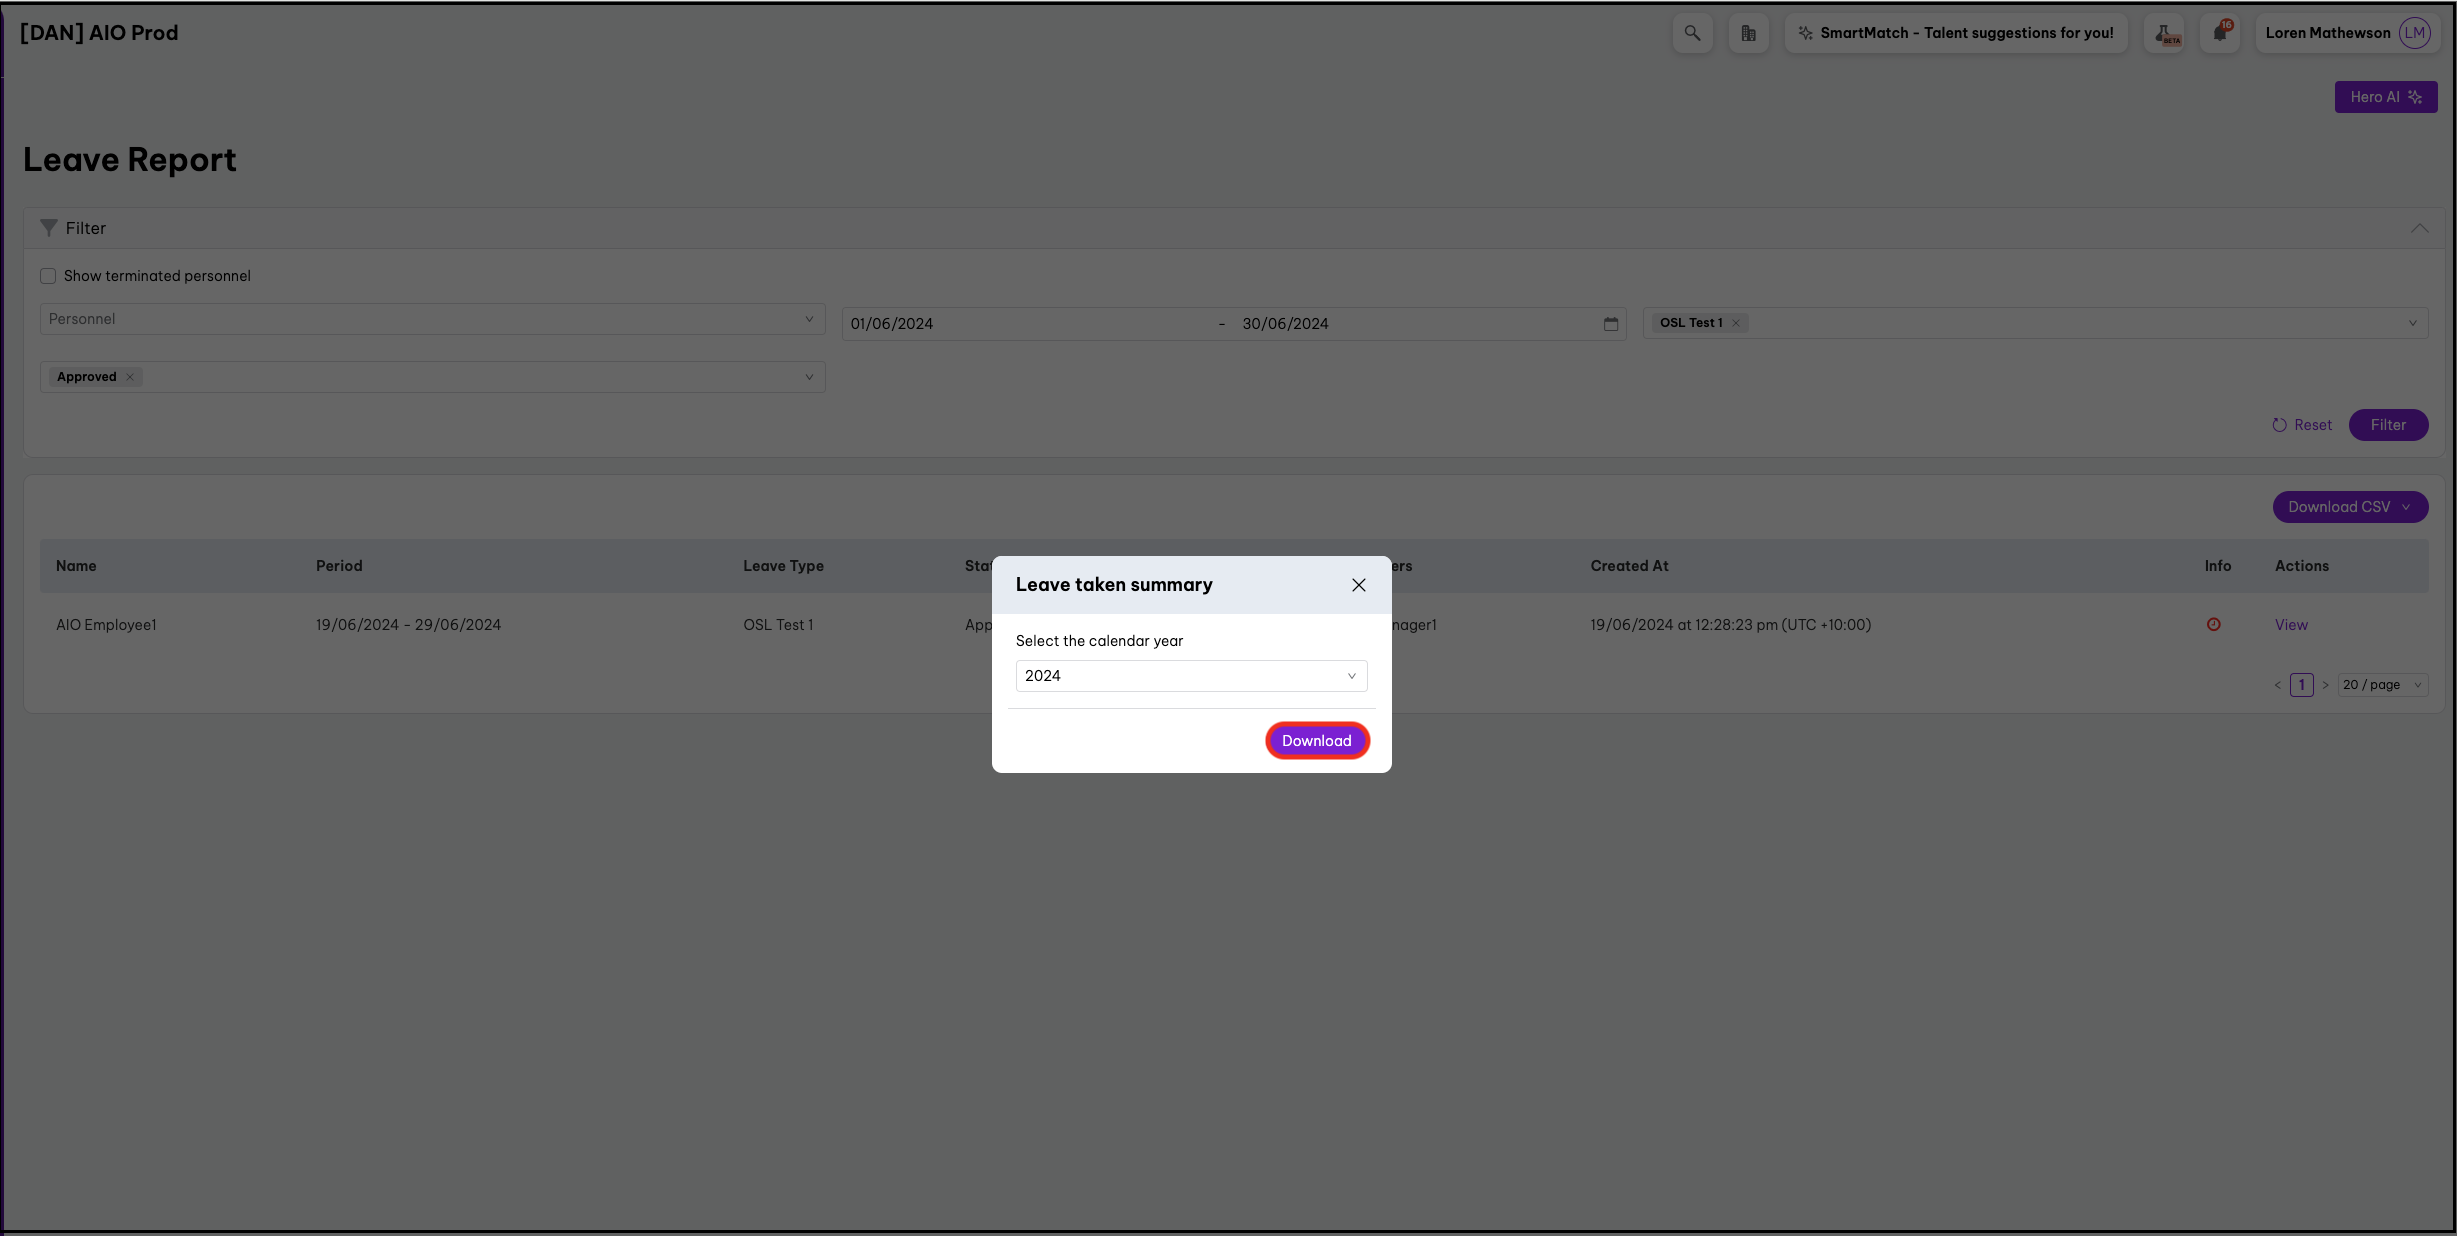Image resolution: width=2457 pixels, height=1236 pixels.
Task: Remove the Approved status tag
Action: click(130, 377)
